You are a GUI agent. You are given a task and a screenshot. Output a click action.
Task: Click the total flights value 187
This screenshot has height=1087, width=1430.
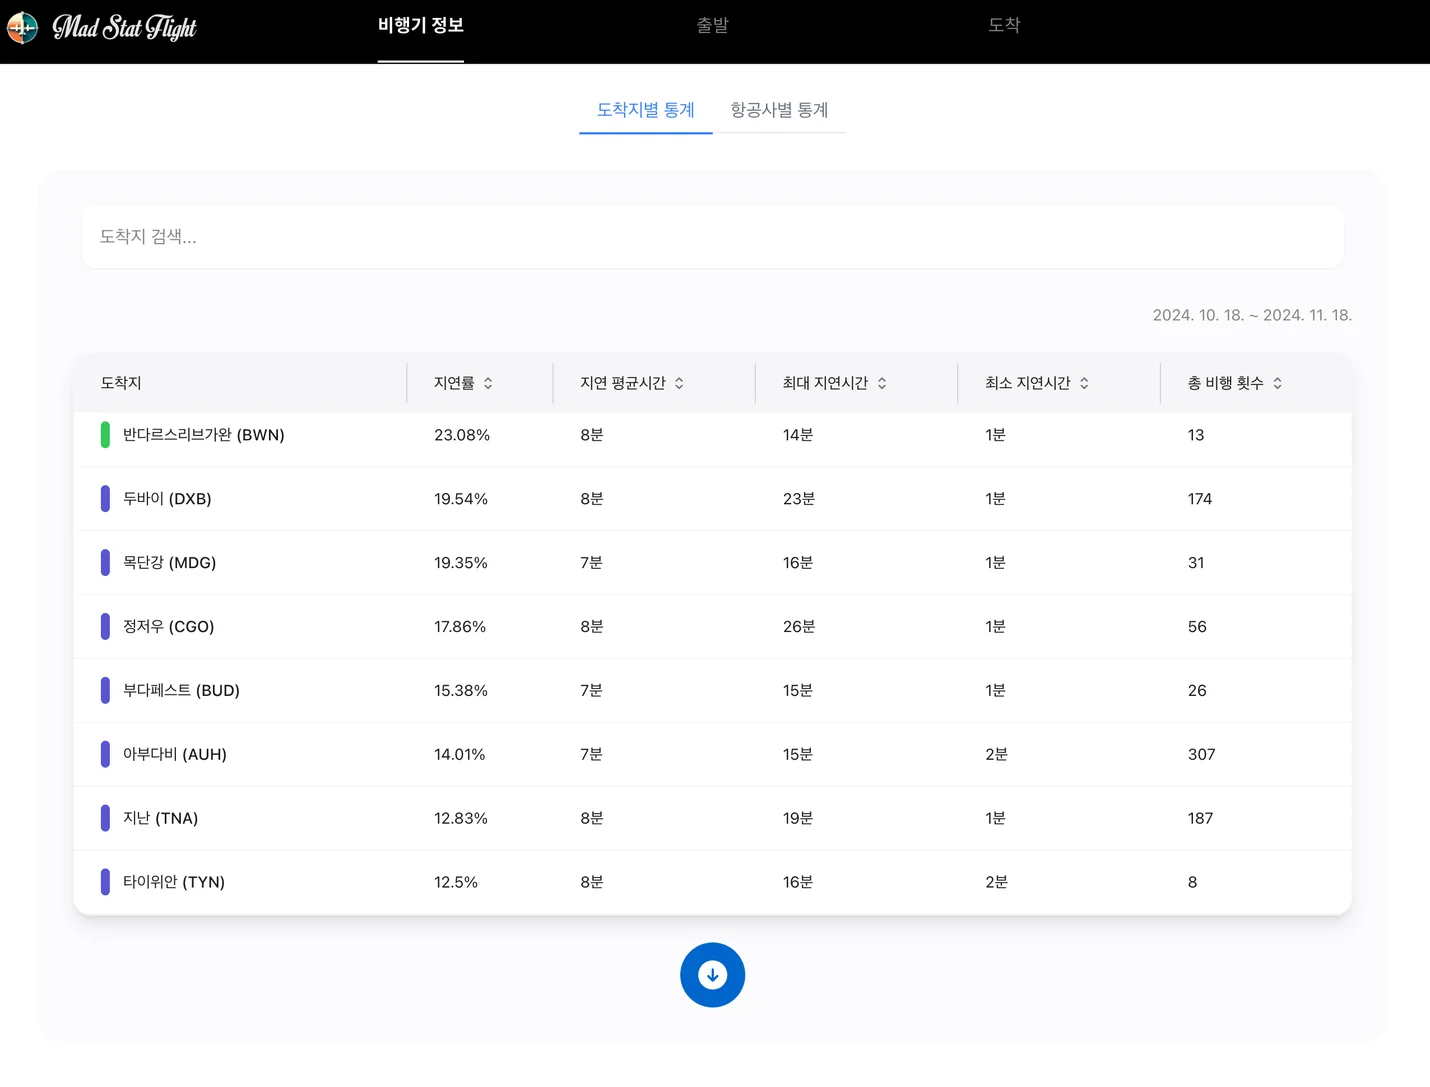coord(1200,819)
